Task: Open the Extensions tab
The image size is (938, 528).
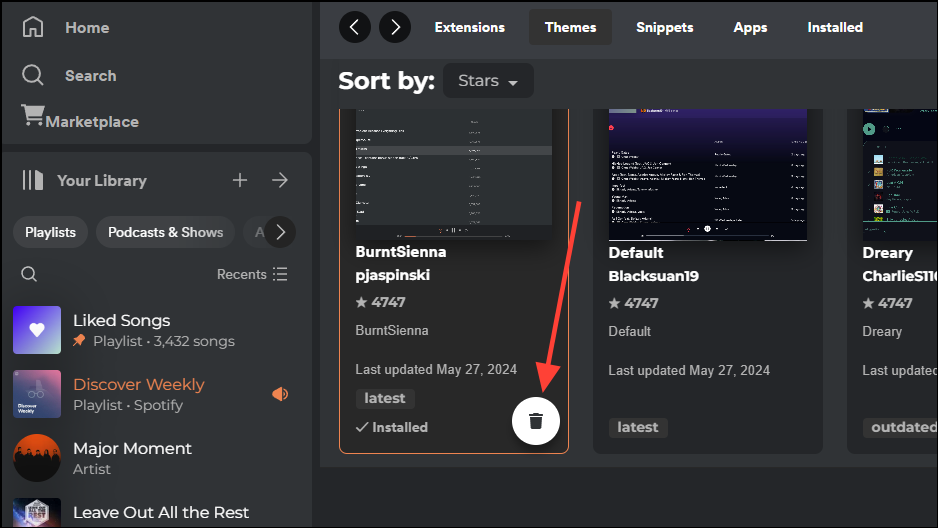Action: point(470,28)
